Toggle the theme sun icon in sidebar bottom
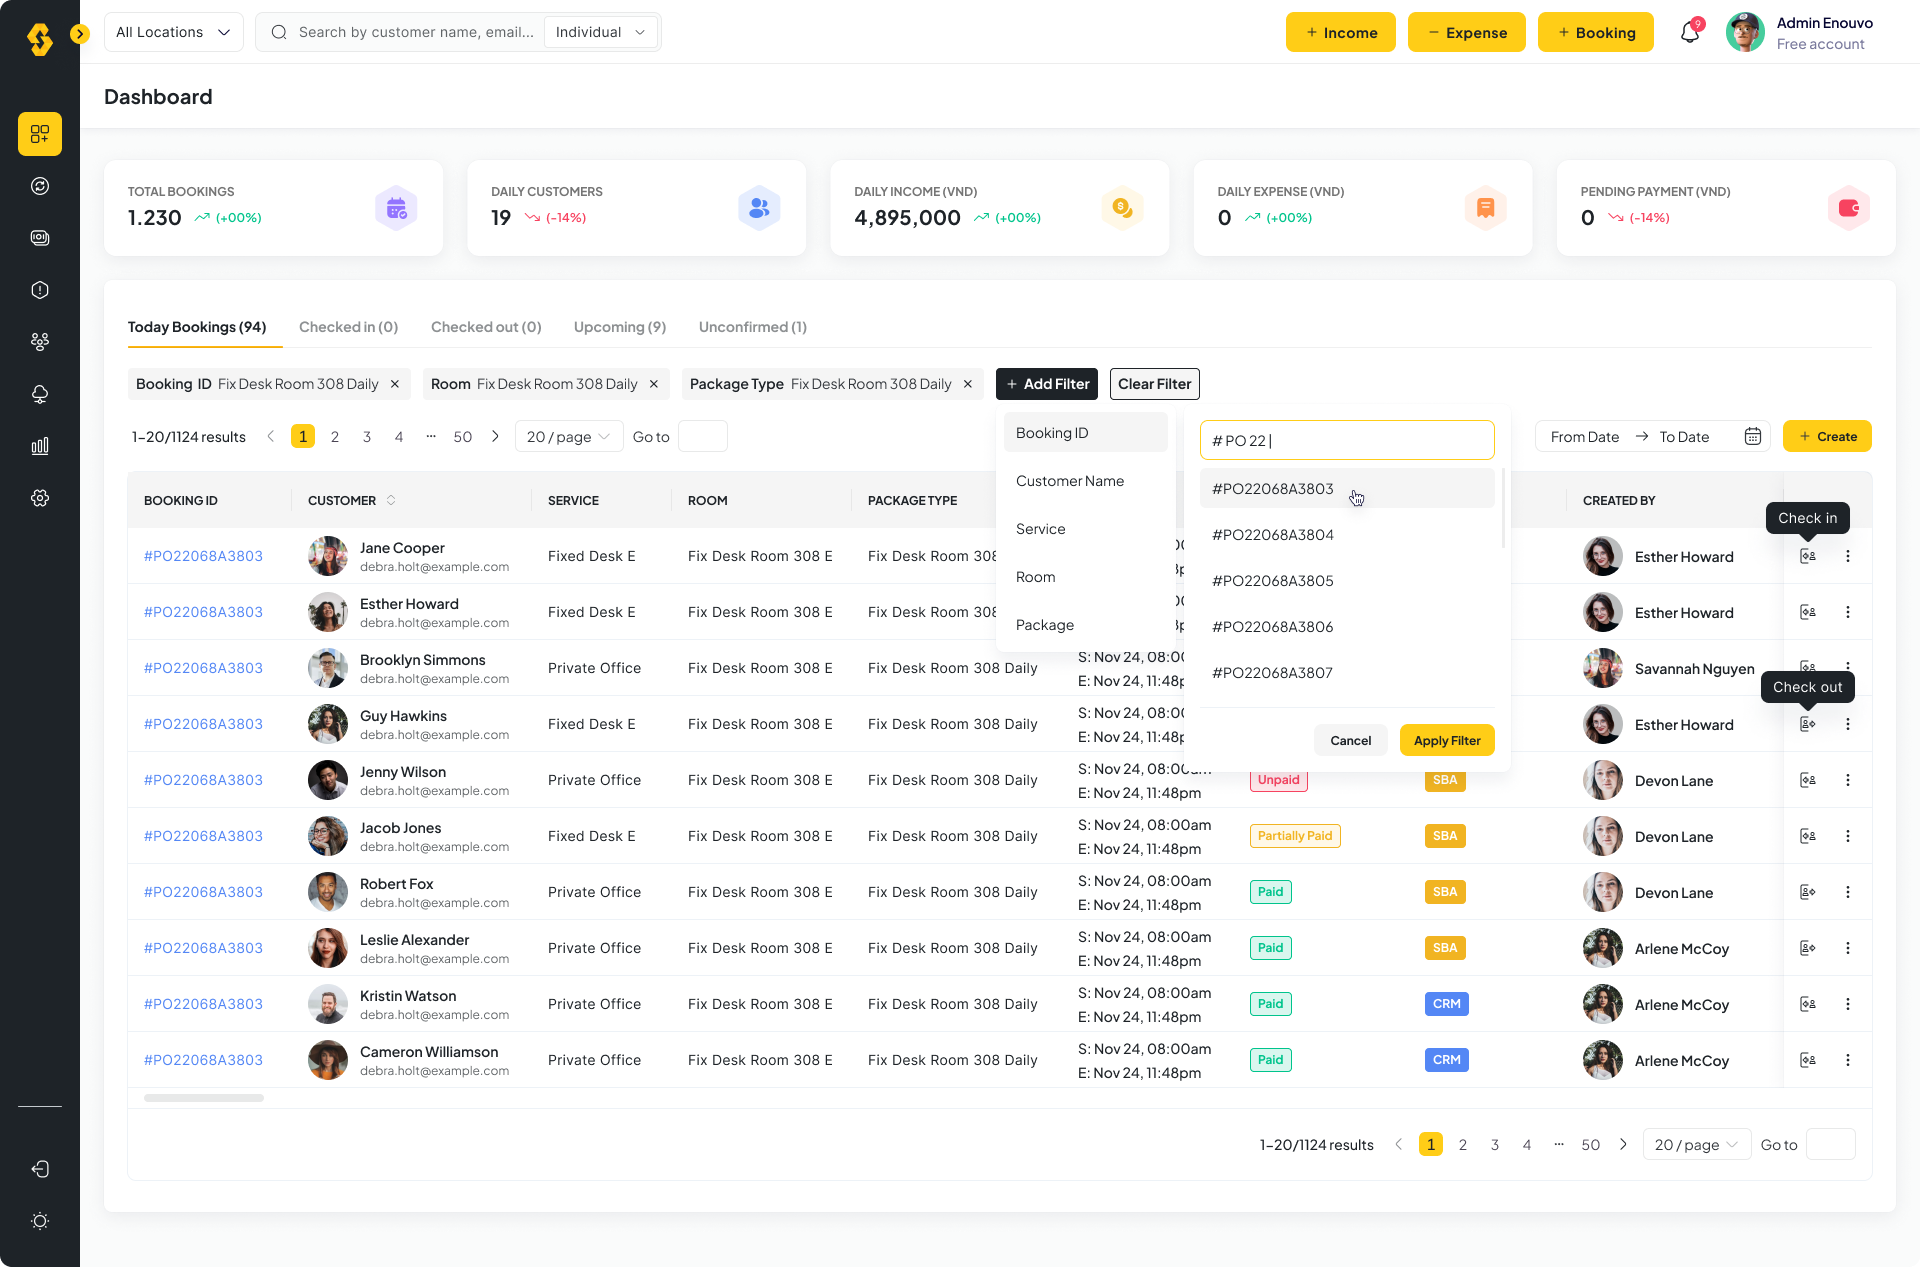The height and width of the screenshot is (1267, 1920). (40, 1221)
